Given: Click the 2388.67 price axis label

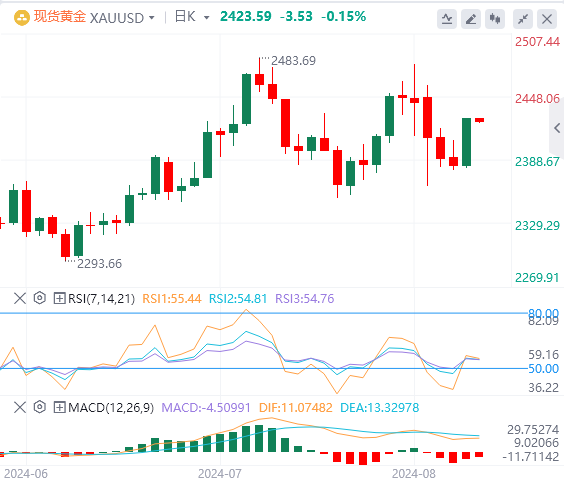Looking at the screenshot, I should (x=537, y=162).
